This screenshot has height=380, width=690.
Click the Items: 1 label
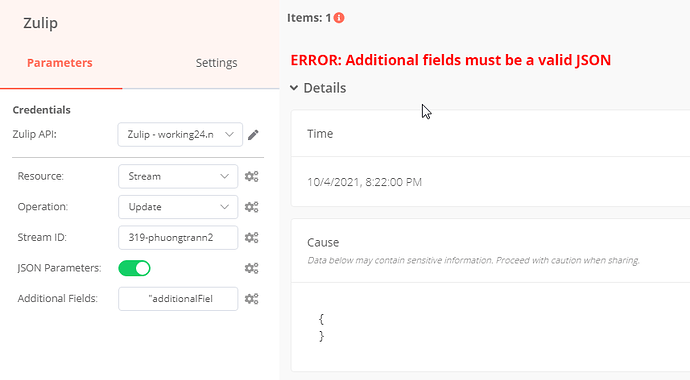[309, 18]
